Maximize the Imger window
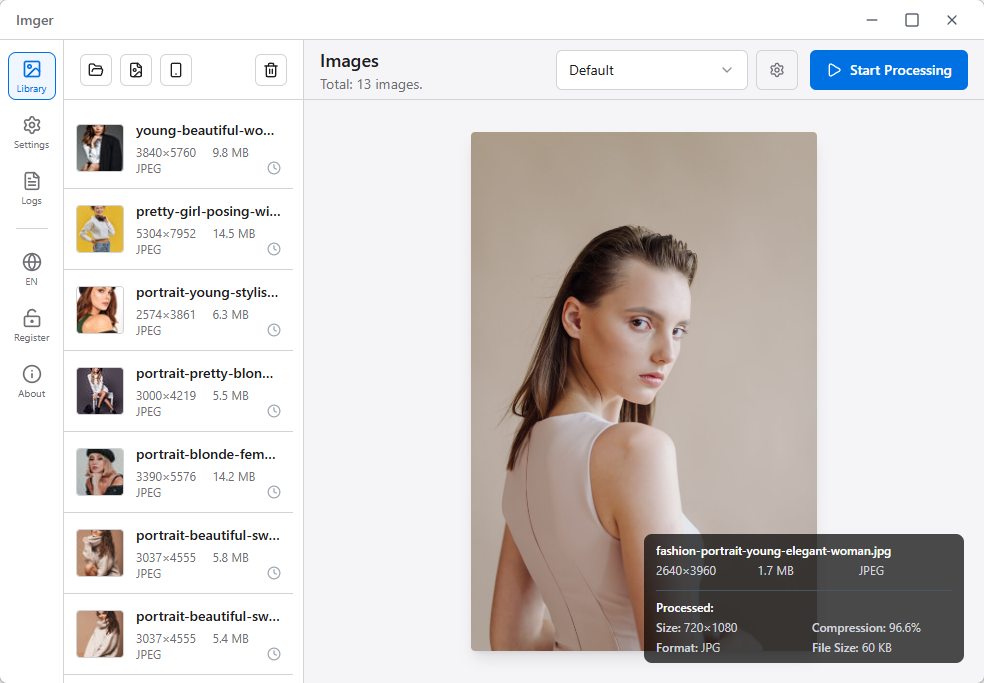 (x=912, y=20)
